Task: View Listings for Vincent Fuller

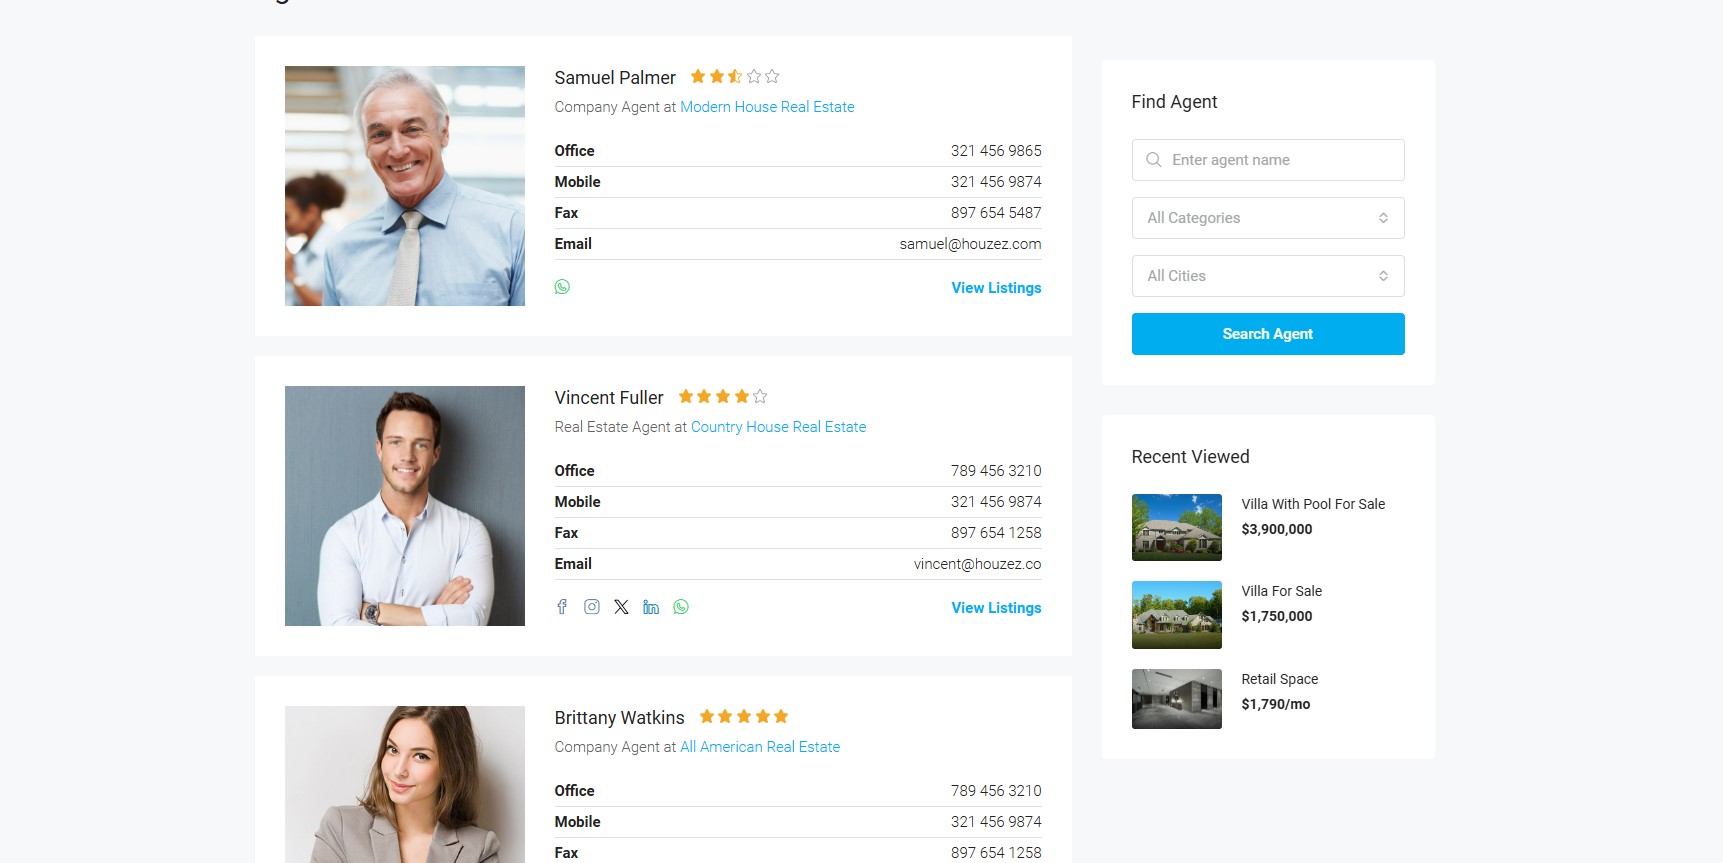Action: coord(996,608)
